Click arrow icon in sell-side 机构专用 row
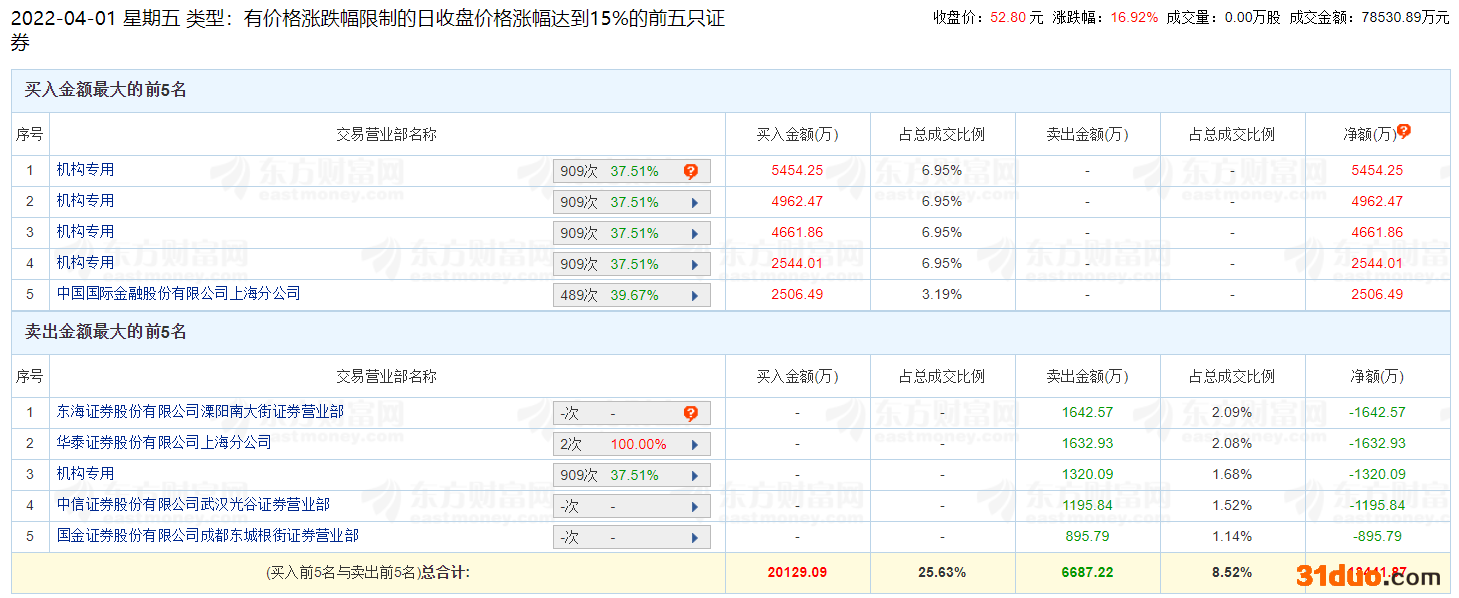 tap(694, 475)
